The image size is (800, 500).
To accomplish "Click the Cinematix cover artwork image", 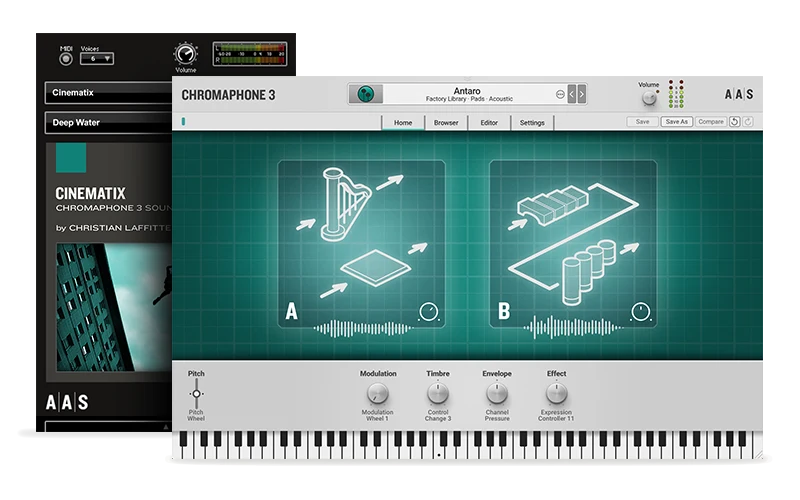I will [x=114, y=307].
